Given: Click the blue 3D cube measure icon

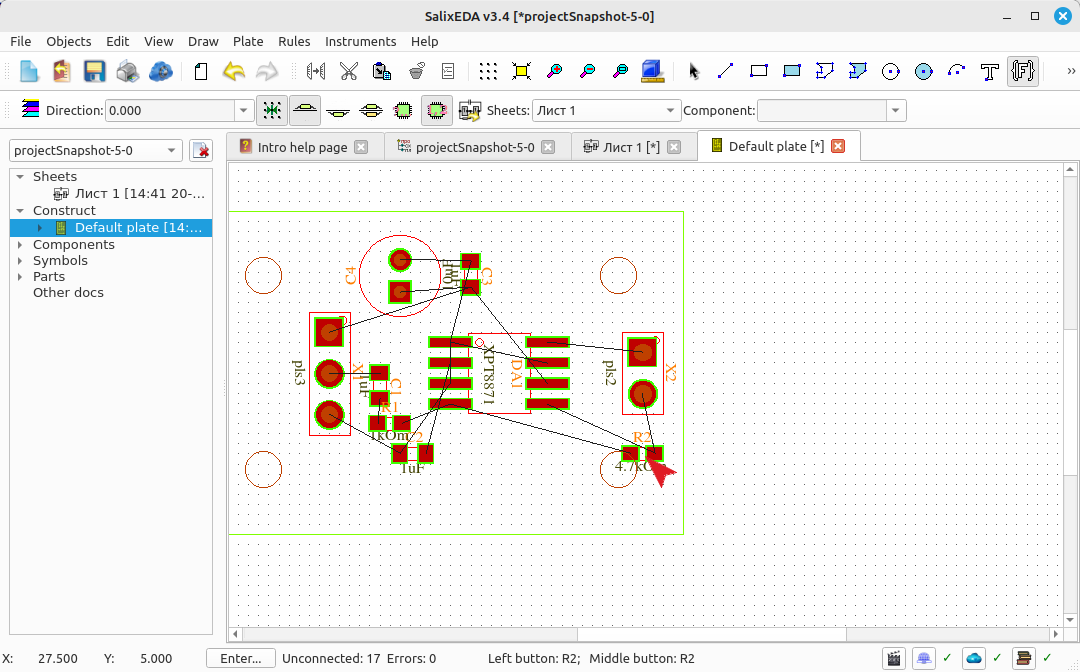Looking at the screenshot, I should coord(652,71).
